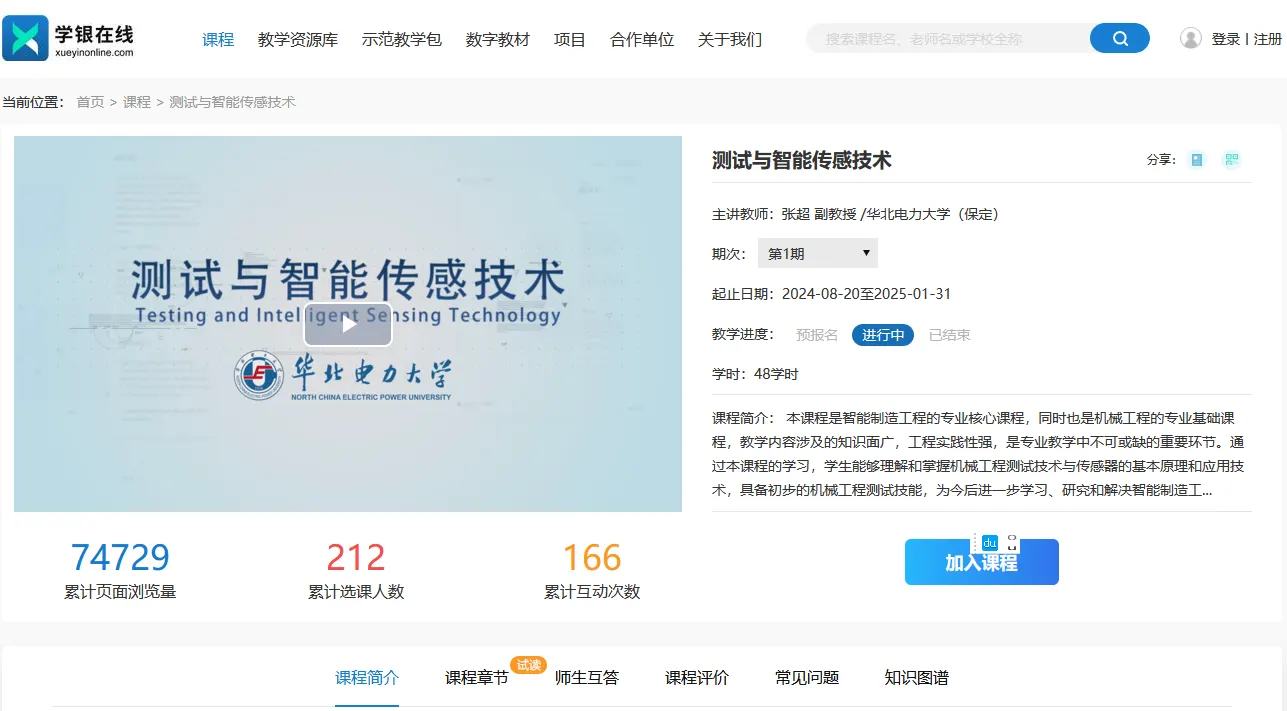
Task: Switch to 知识图谱 tab
Action: [x=917, y=678]
